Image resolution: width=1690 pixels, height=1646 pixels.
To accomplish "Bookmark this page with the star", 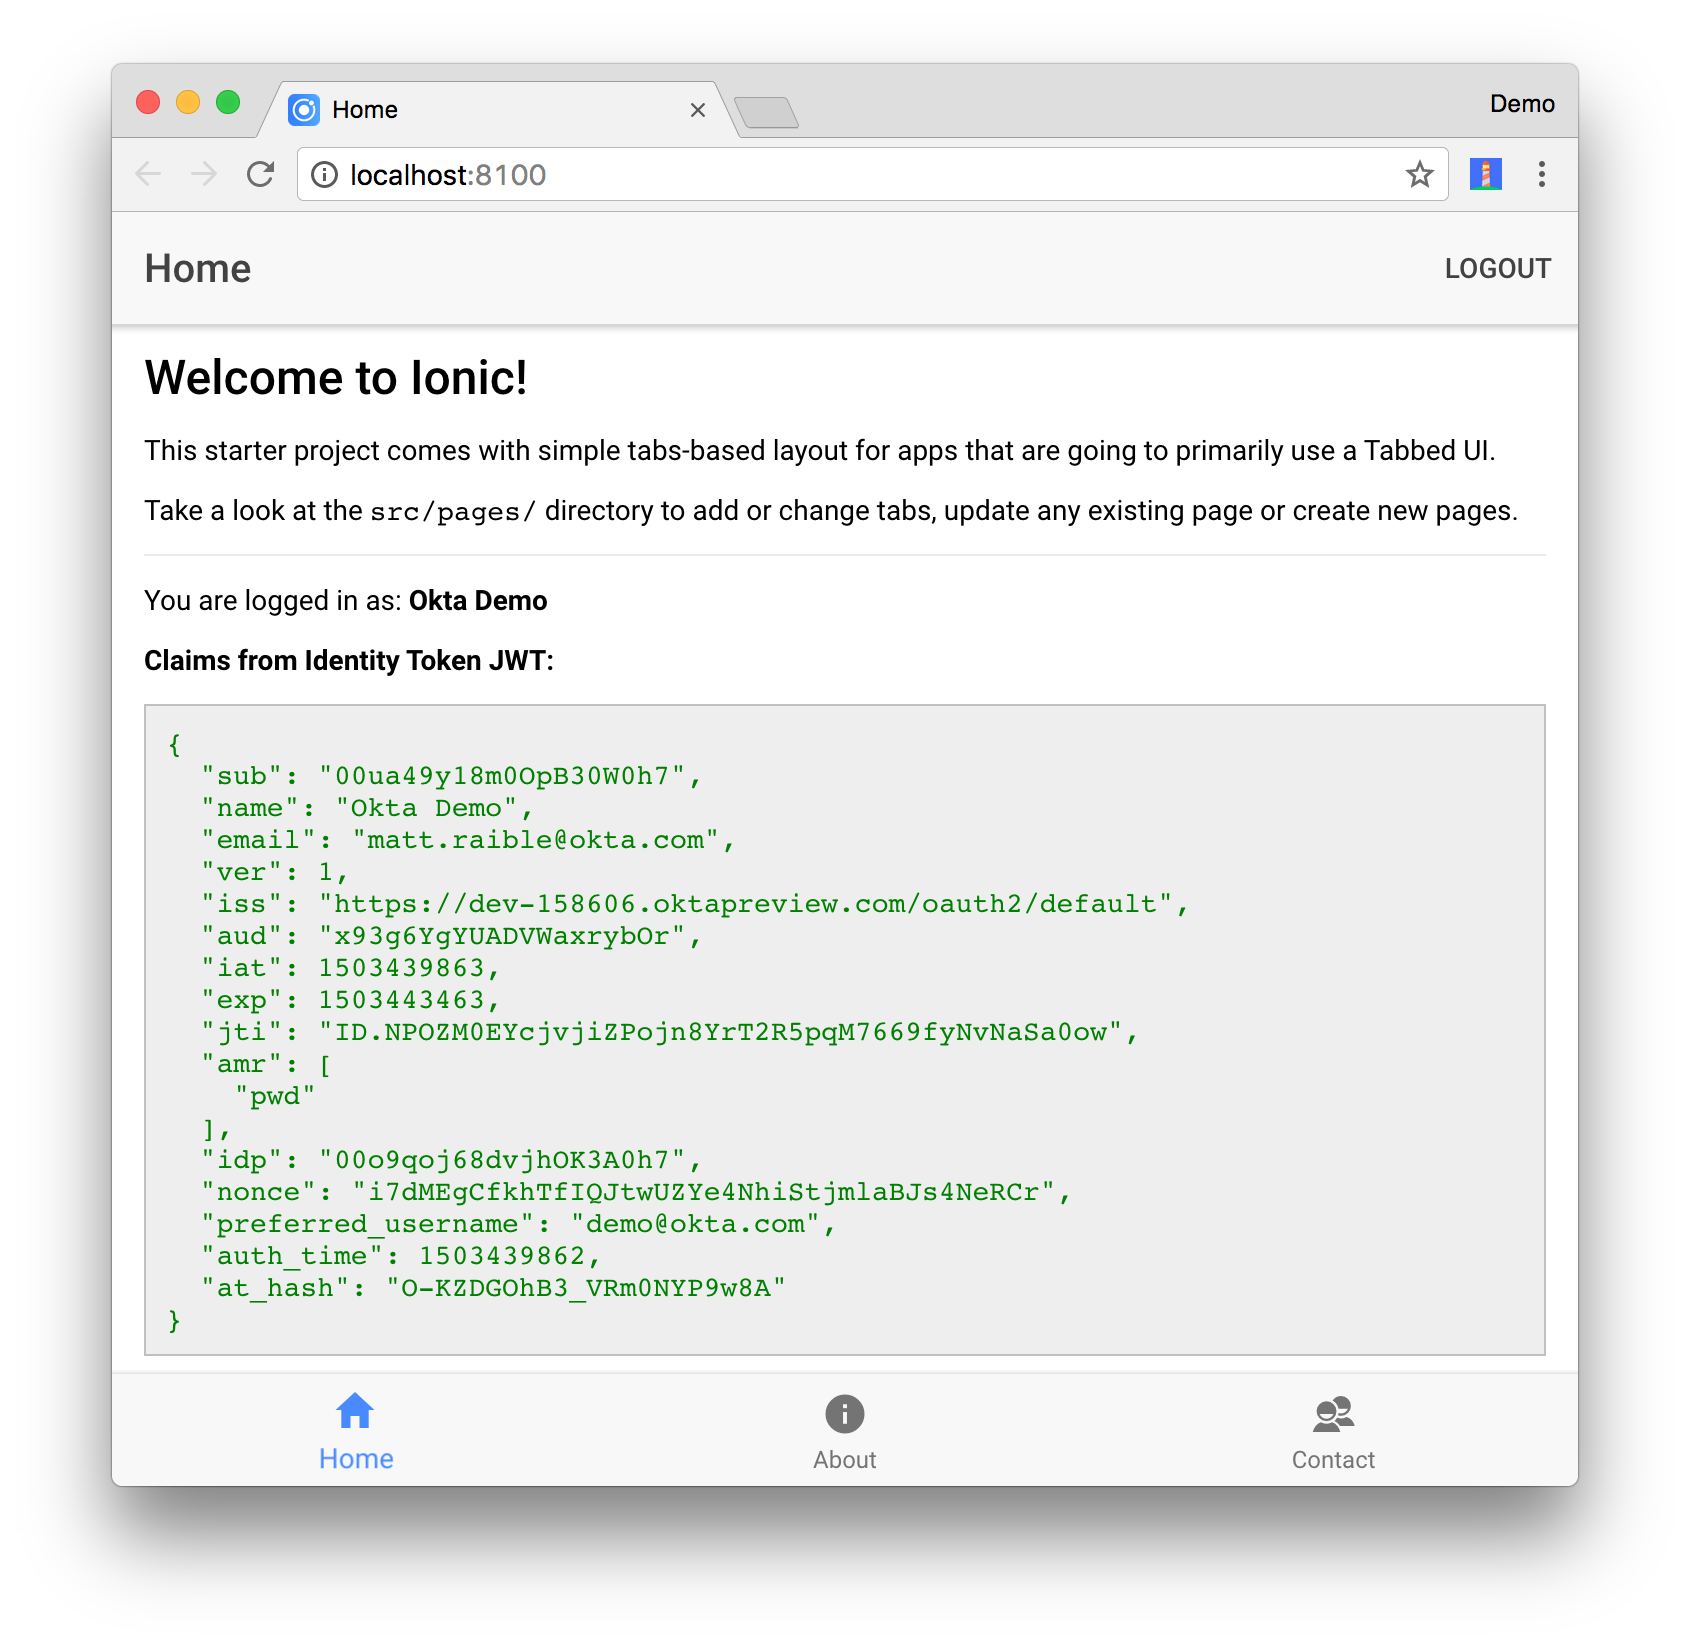I will tap(1419, 175).
